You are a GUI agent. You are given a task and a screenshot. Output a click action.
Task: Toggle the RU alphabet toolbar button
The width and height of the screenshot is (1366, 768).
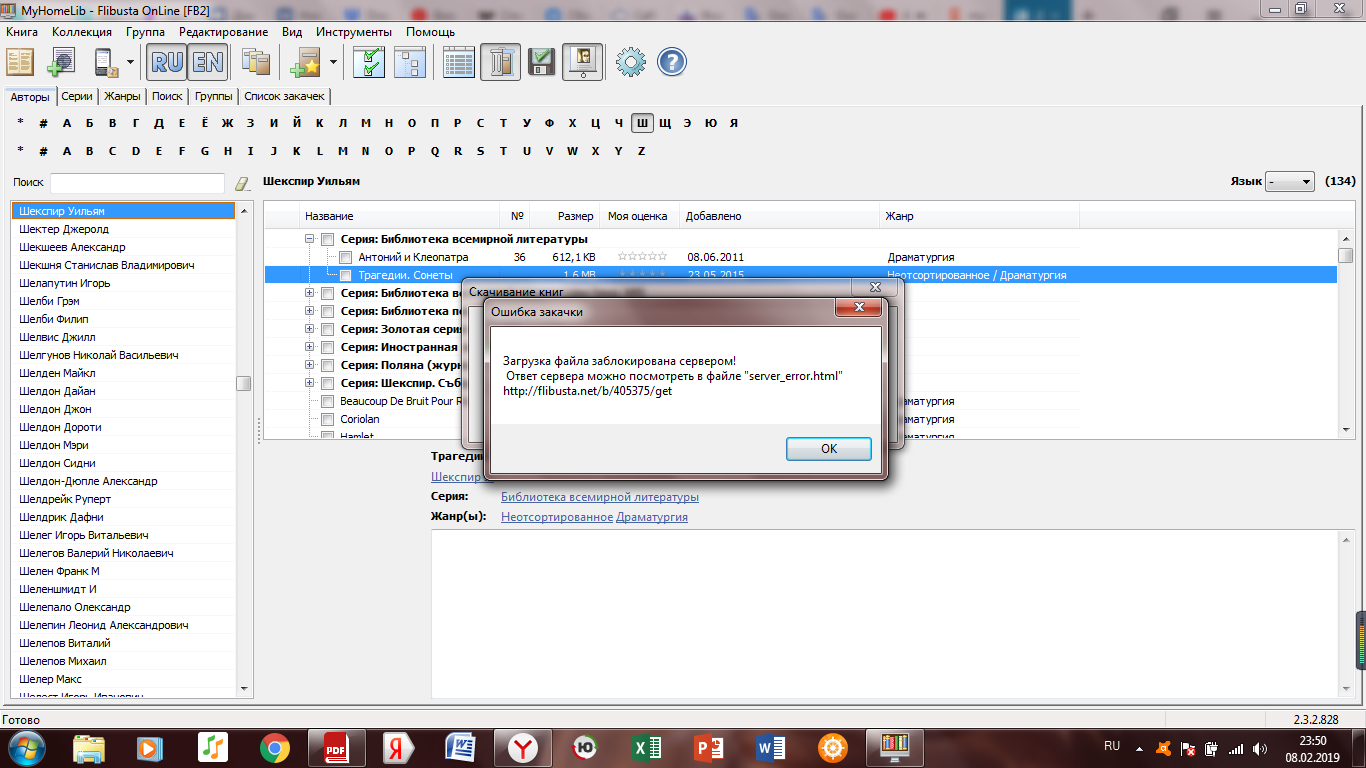click(x=167, y=62)
